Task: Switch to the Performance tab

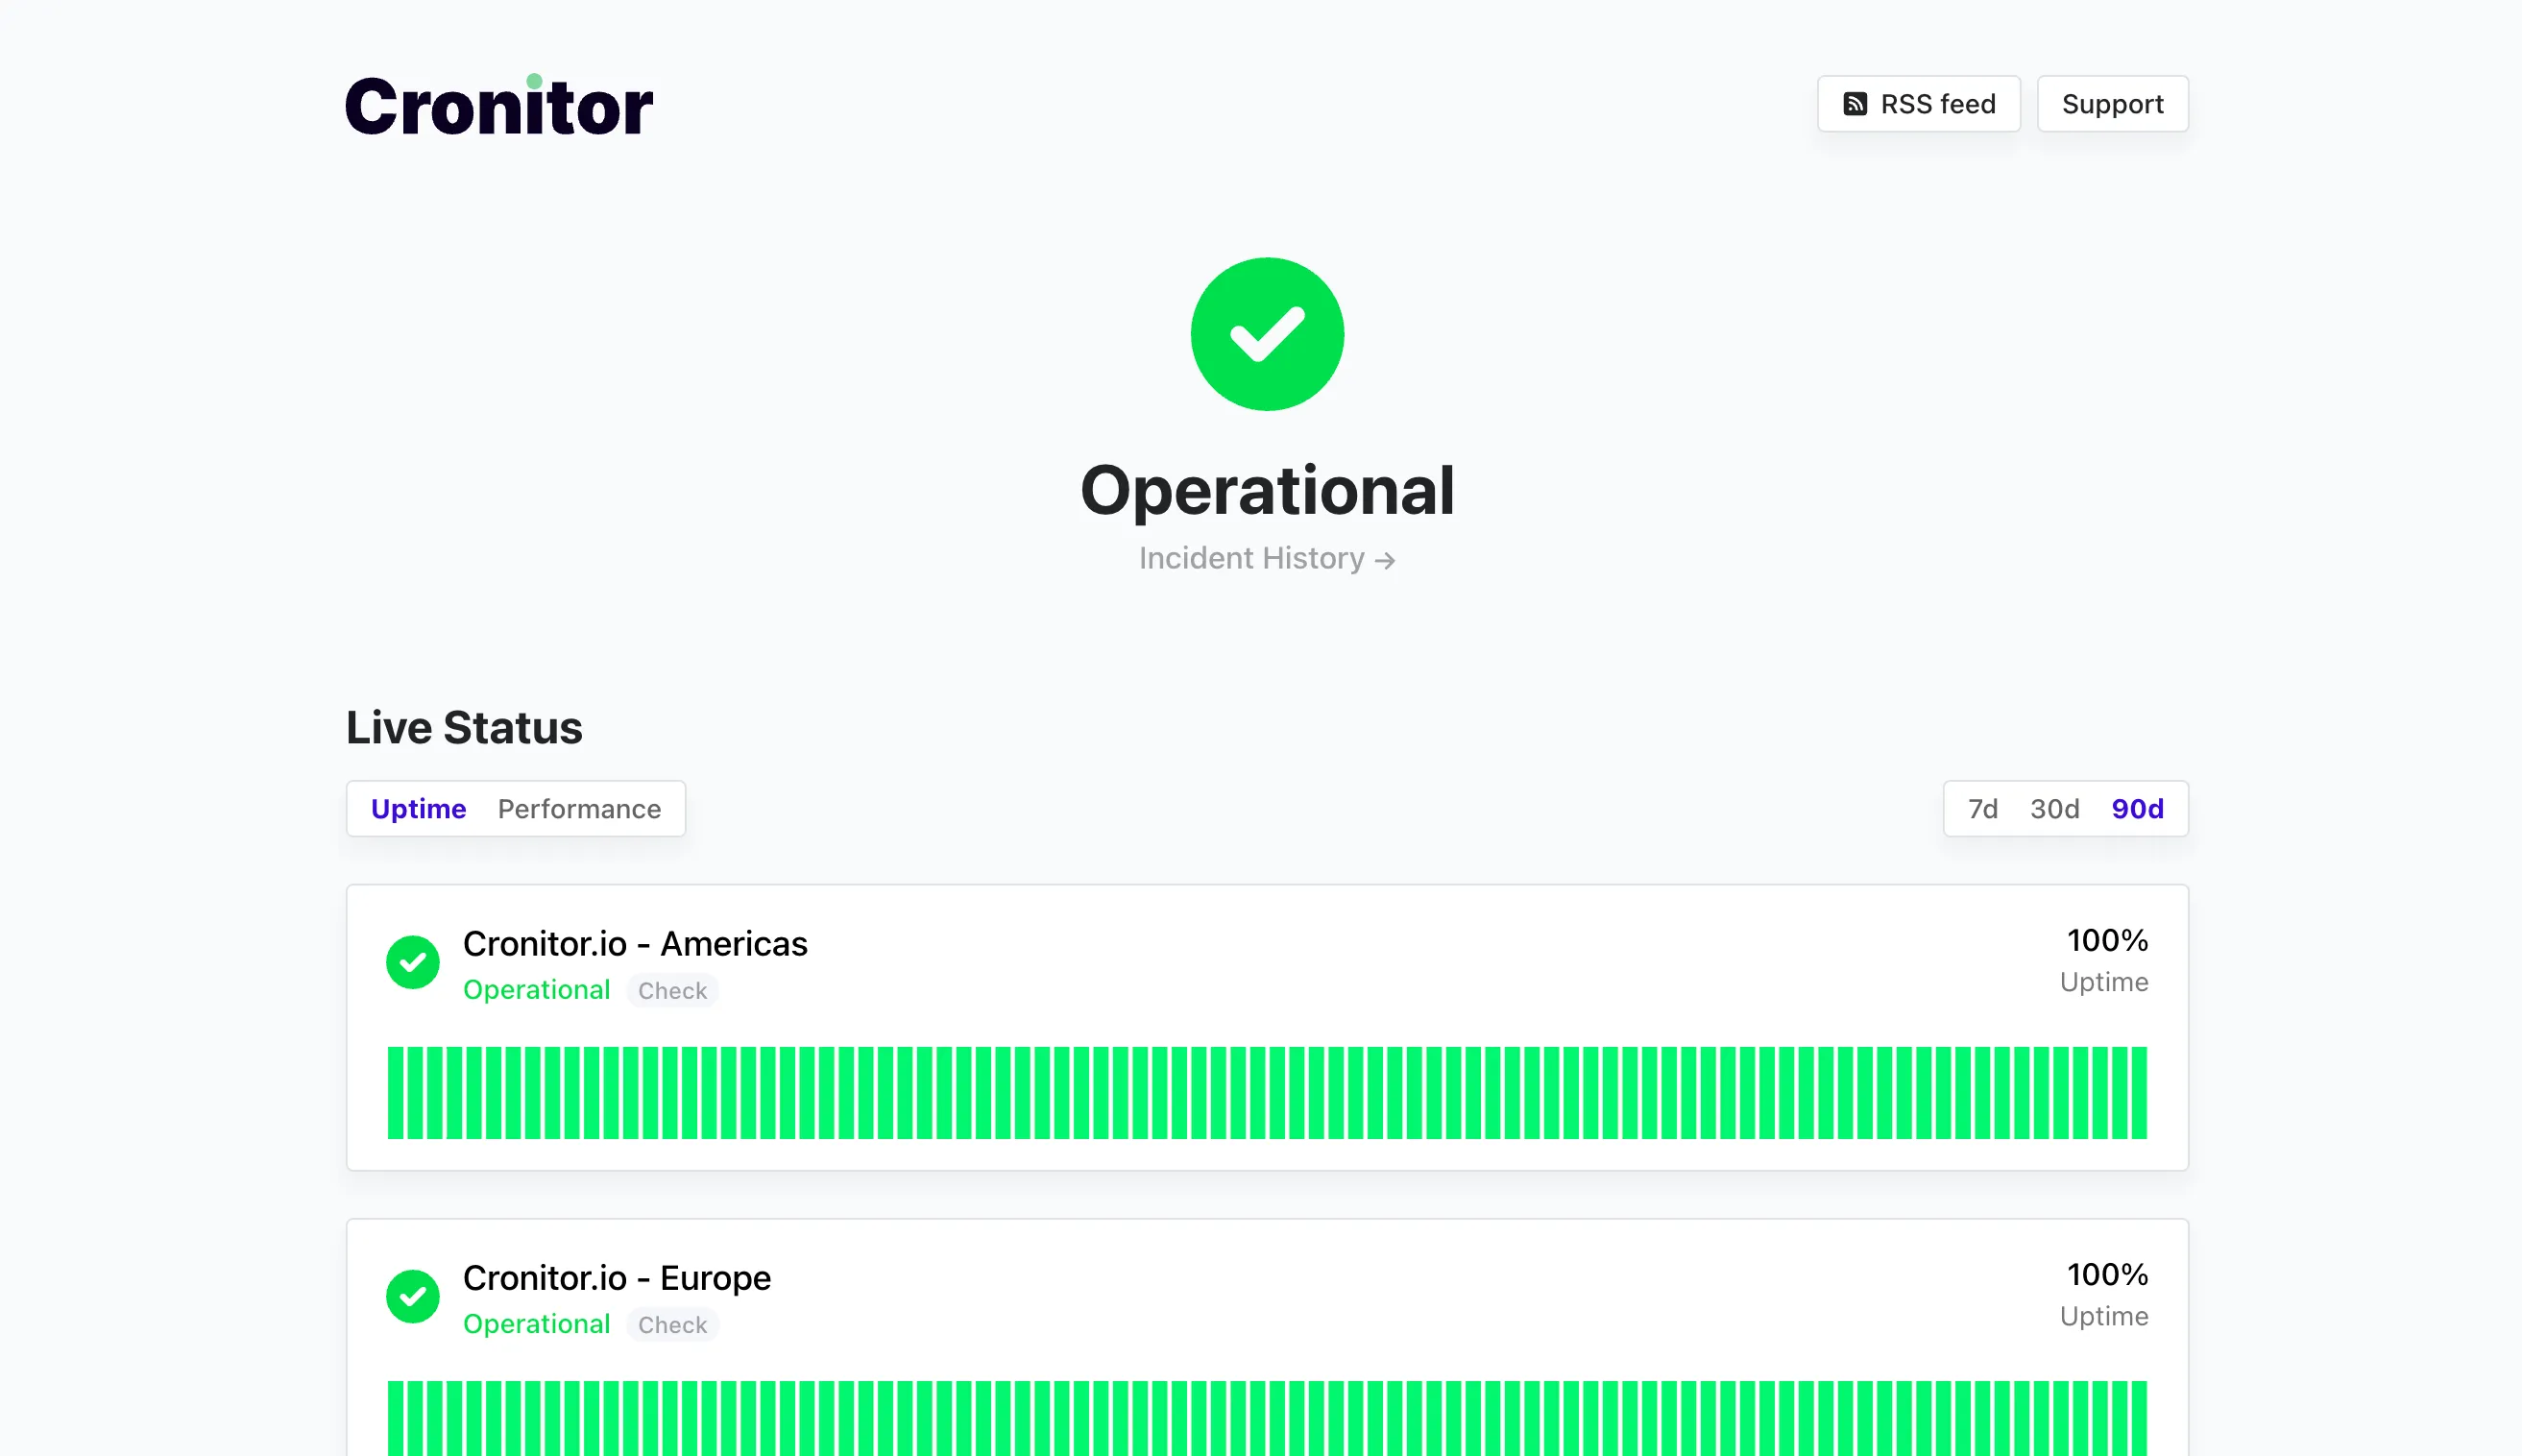Action: [x=579, y=808]
